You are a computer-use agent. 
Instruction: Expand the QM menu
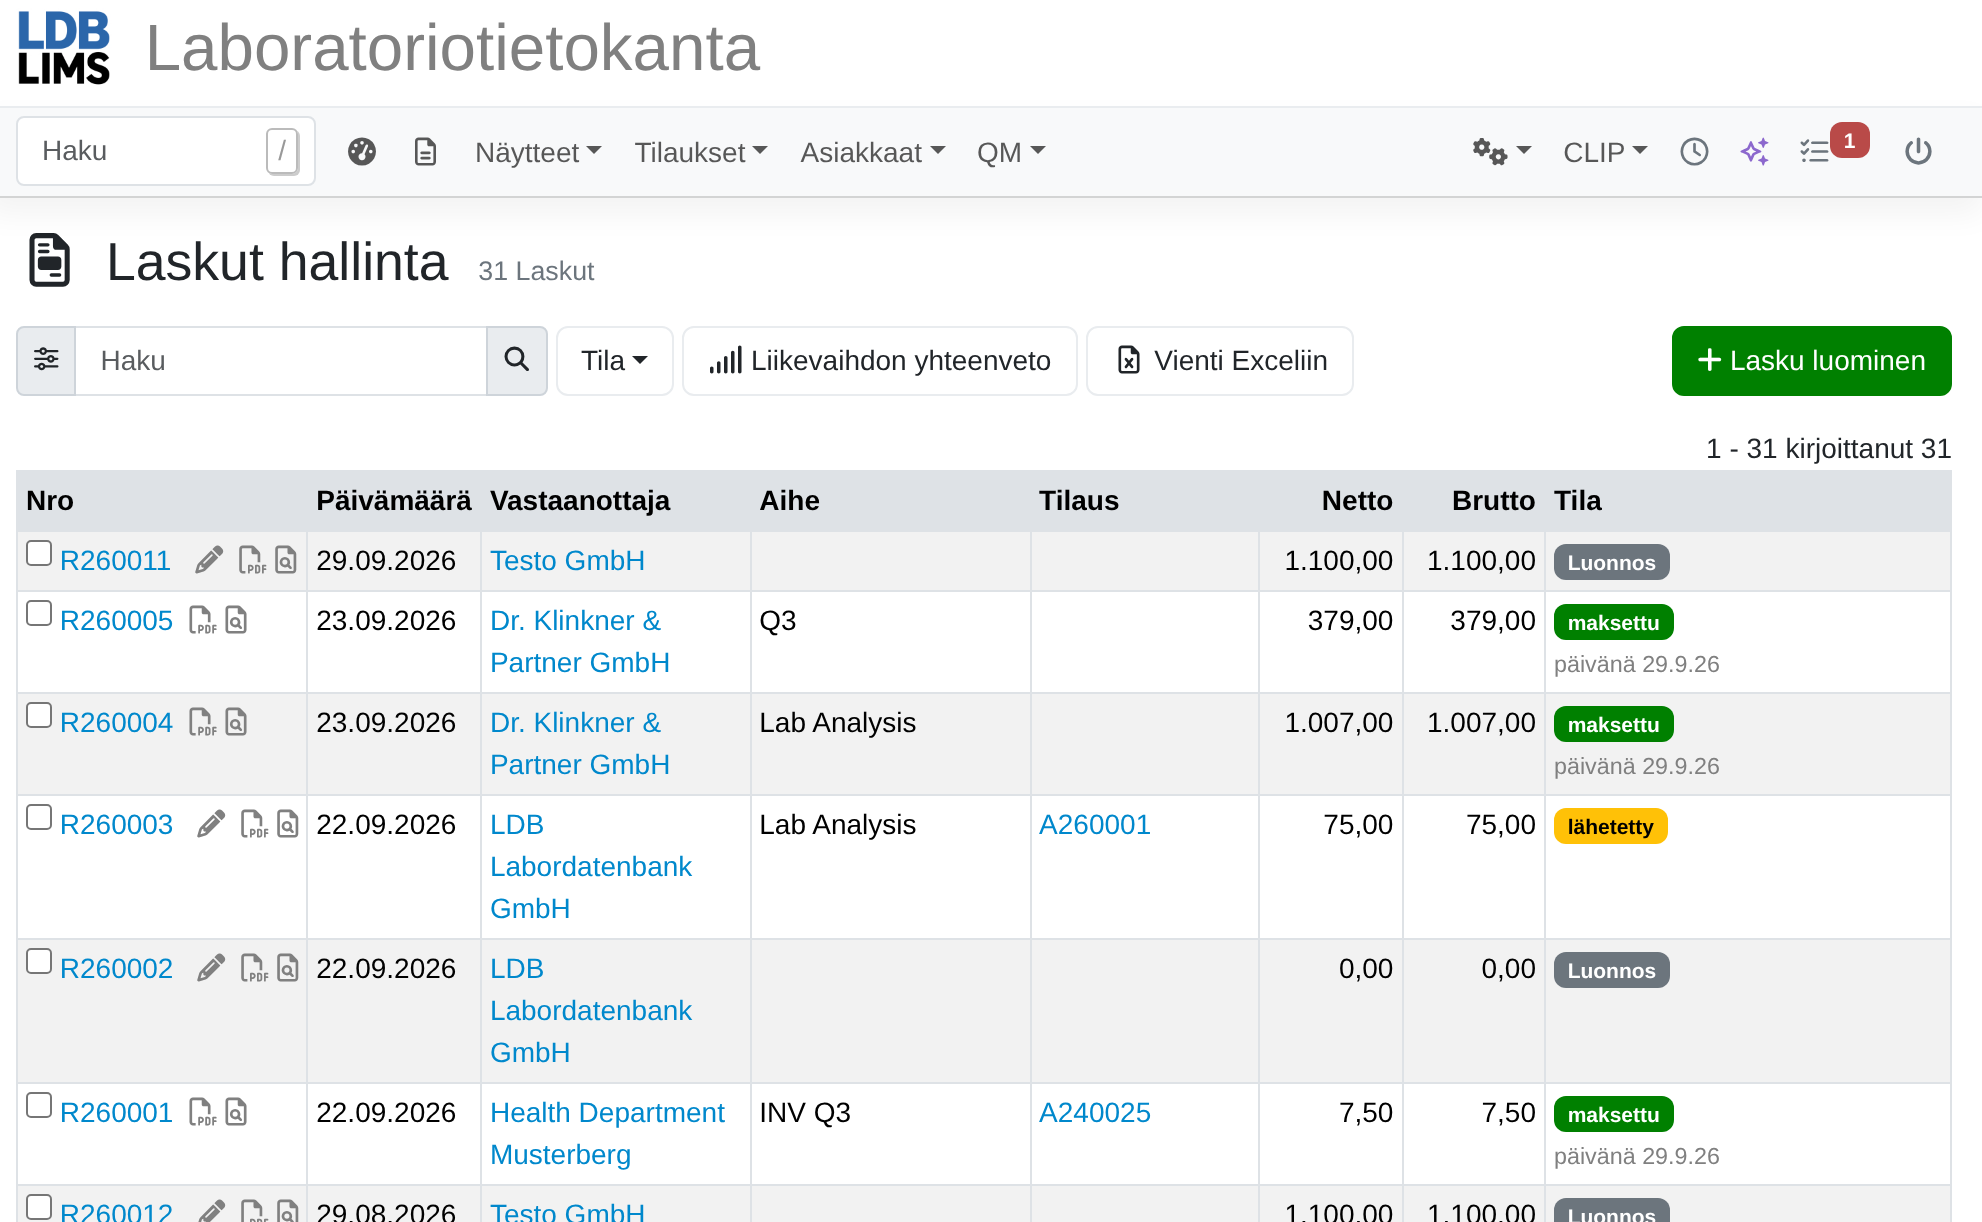coord(1011,152)
